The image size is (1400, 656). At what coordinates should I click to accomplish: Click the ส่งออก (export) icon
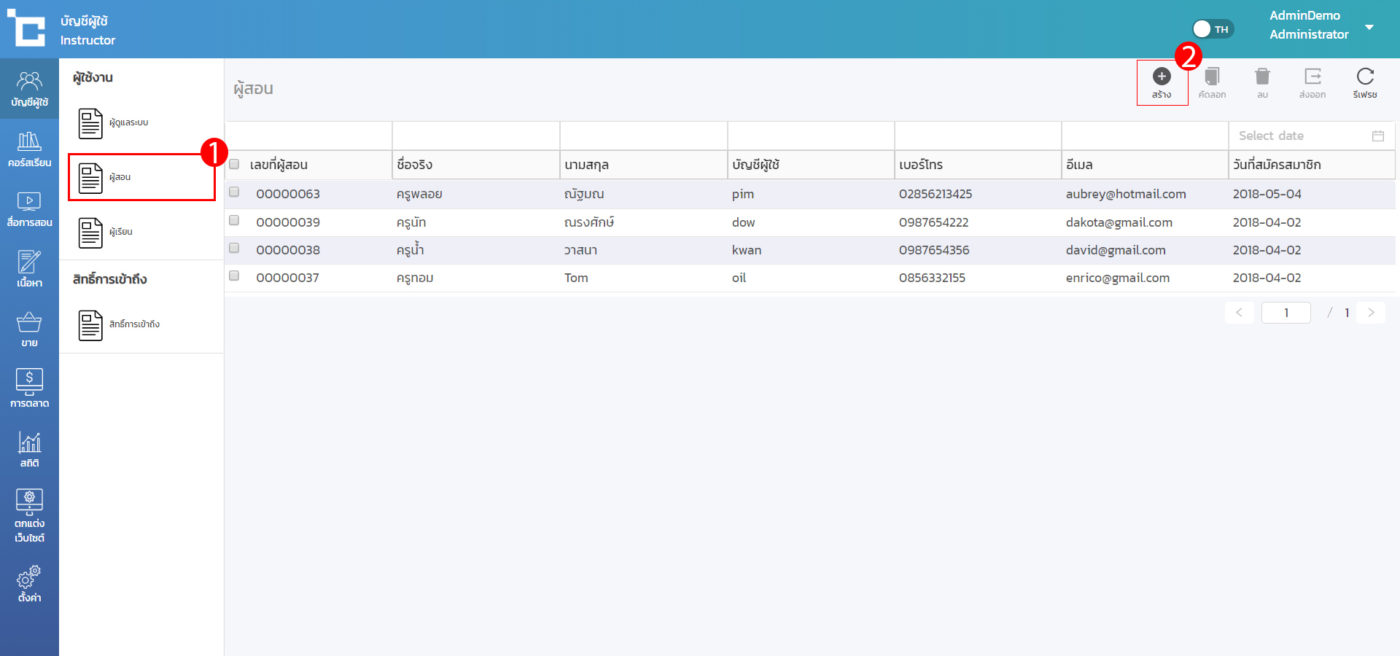click(1312, 77)
